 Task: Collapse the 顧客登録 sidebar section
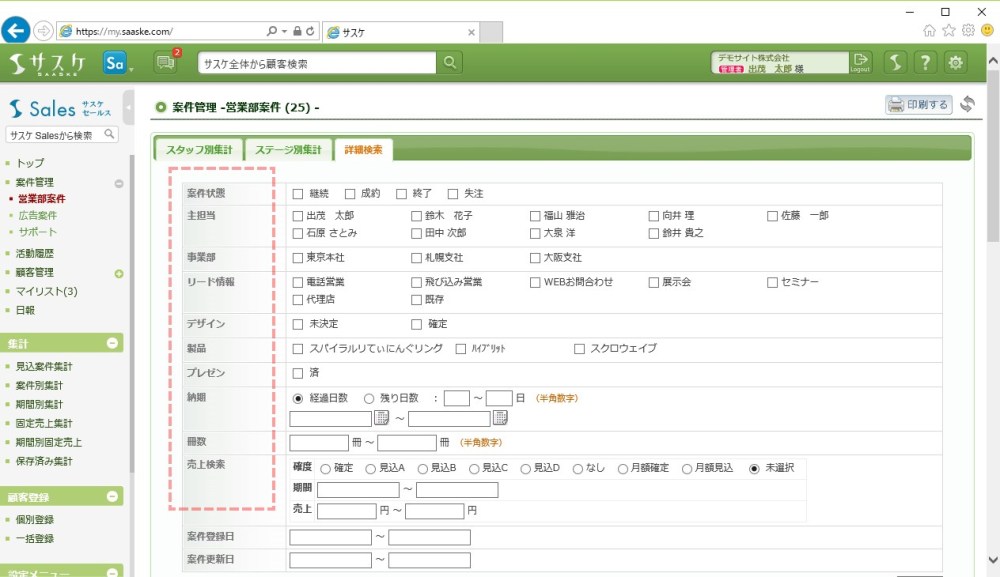113,497
